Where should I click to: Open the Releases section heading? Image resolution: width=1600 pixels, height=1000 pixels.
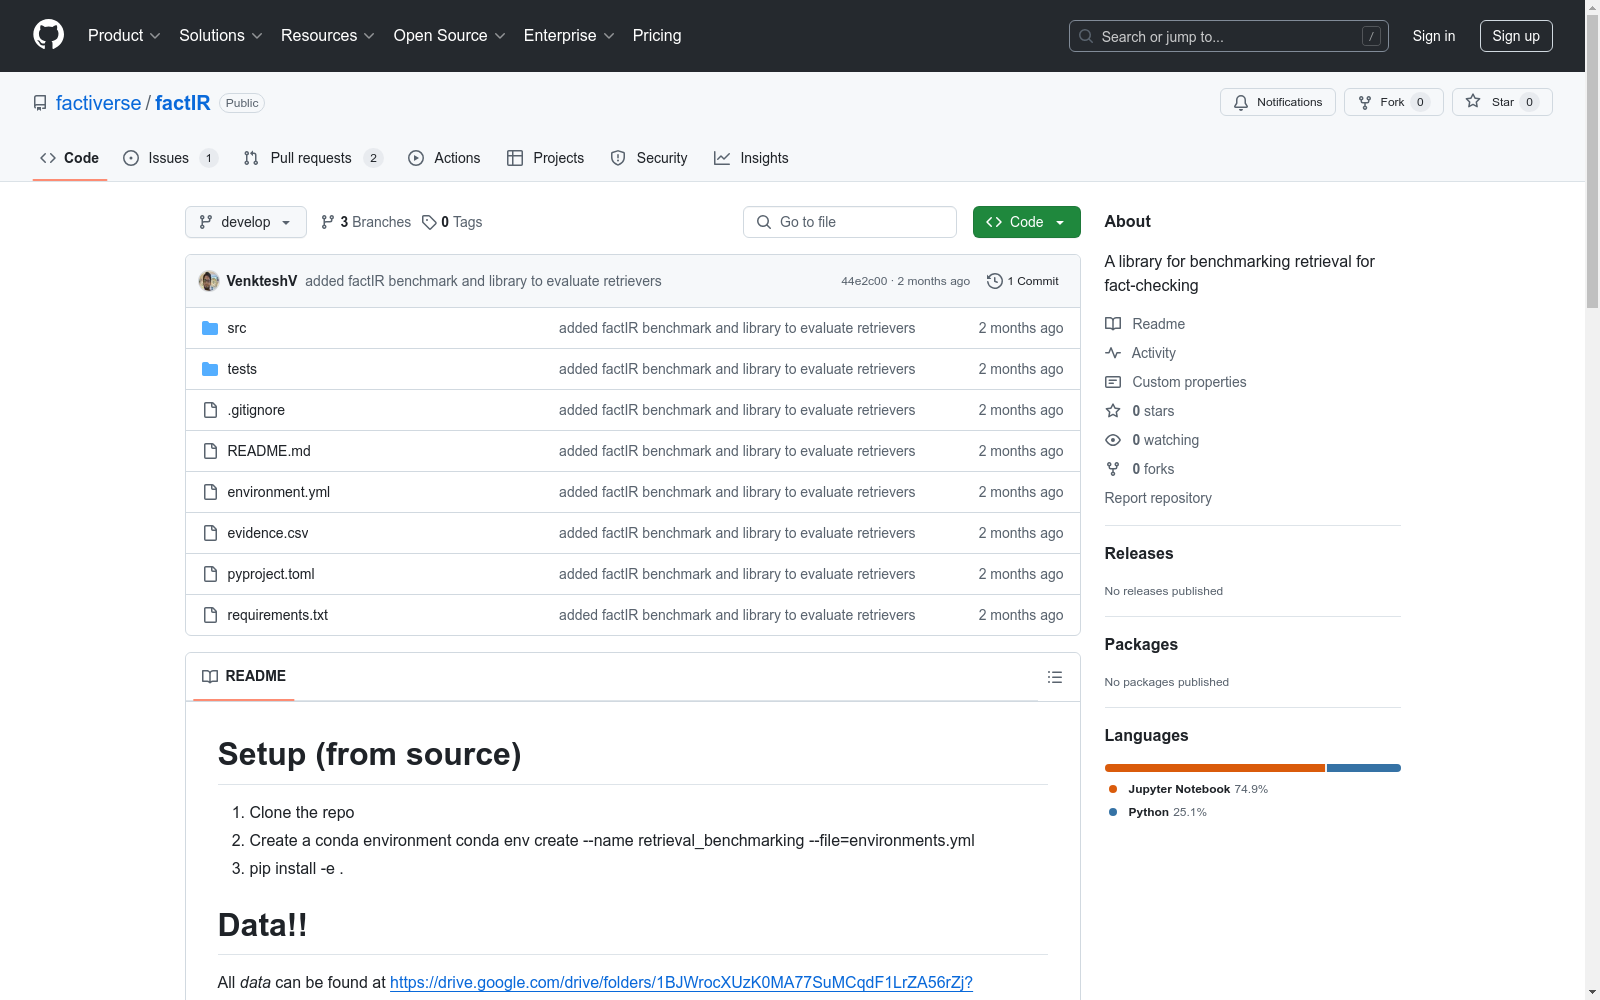[x=1139, y=553]
